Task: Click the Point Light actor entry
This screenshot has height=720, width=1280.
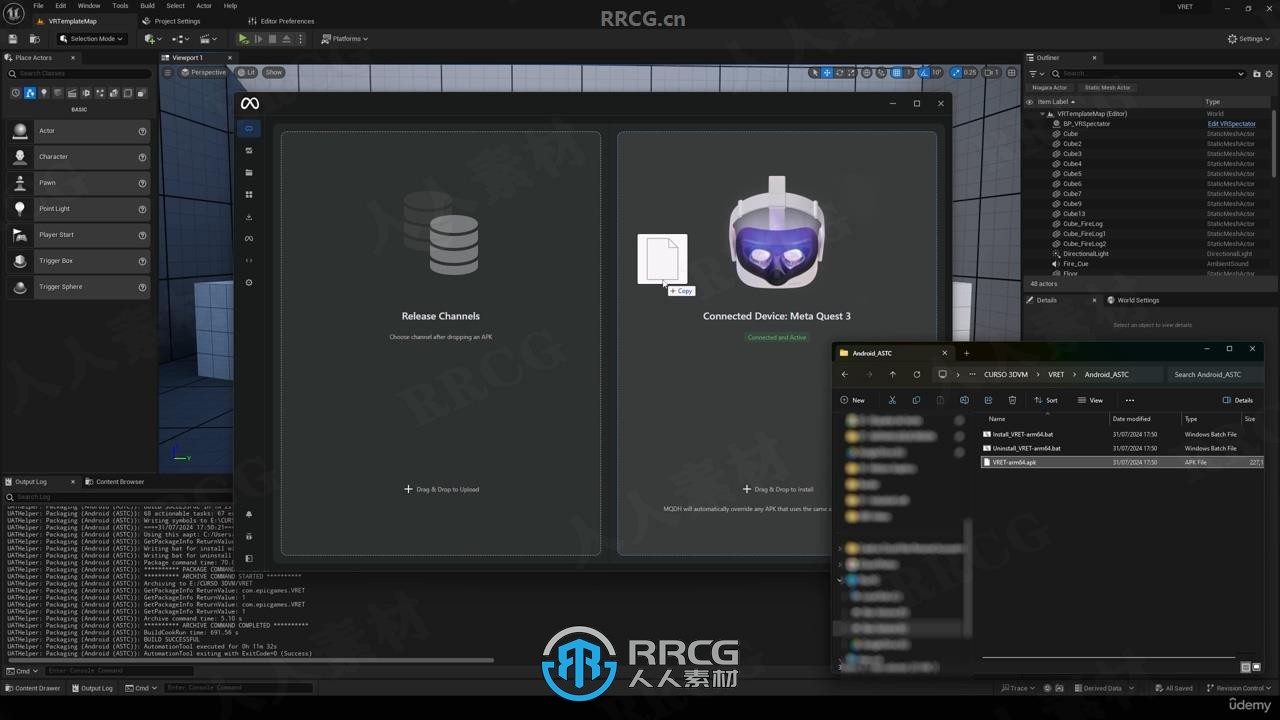Action: click(x=78, y=209)
